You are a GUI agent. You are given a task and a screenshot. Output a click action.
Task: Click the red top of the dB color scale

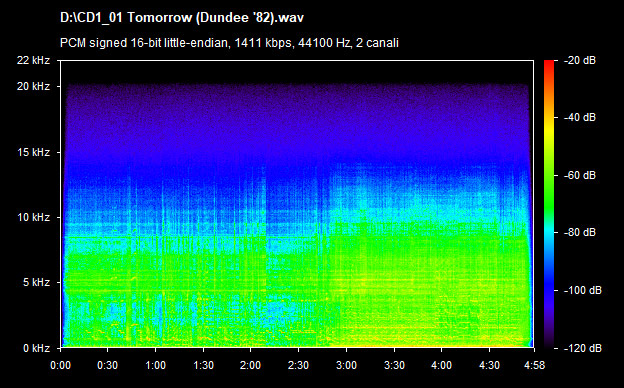tap(549, 67)
